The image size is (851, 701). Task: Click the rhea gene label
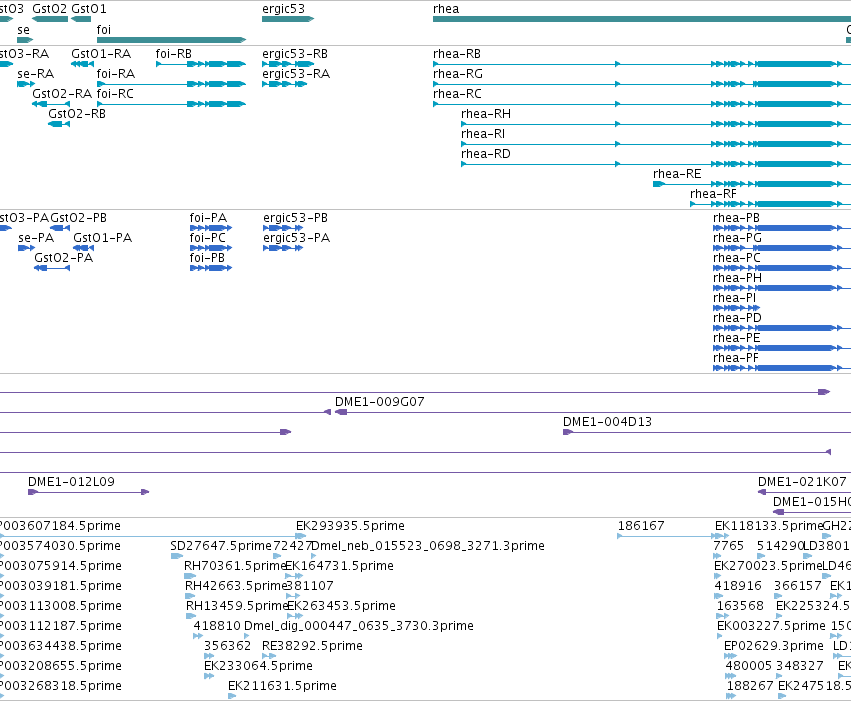[446, 9]
